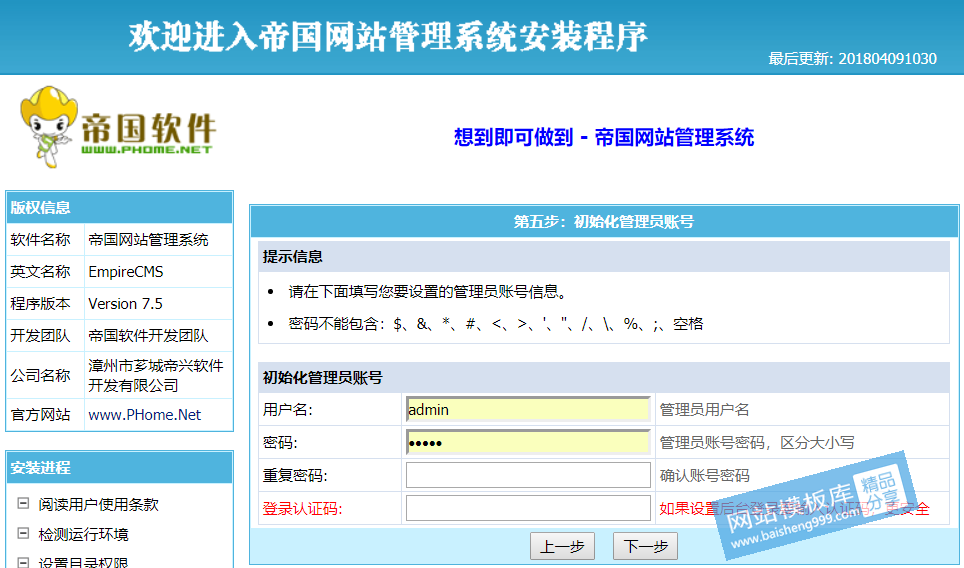Click the 提示信息 section heading
Image resolution: width=964 pixels, height=568 pixels.
pos(293,257)
